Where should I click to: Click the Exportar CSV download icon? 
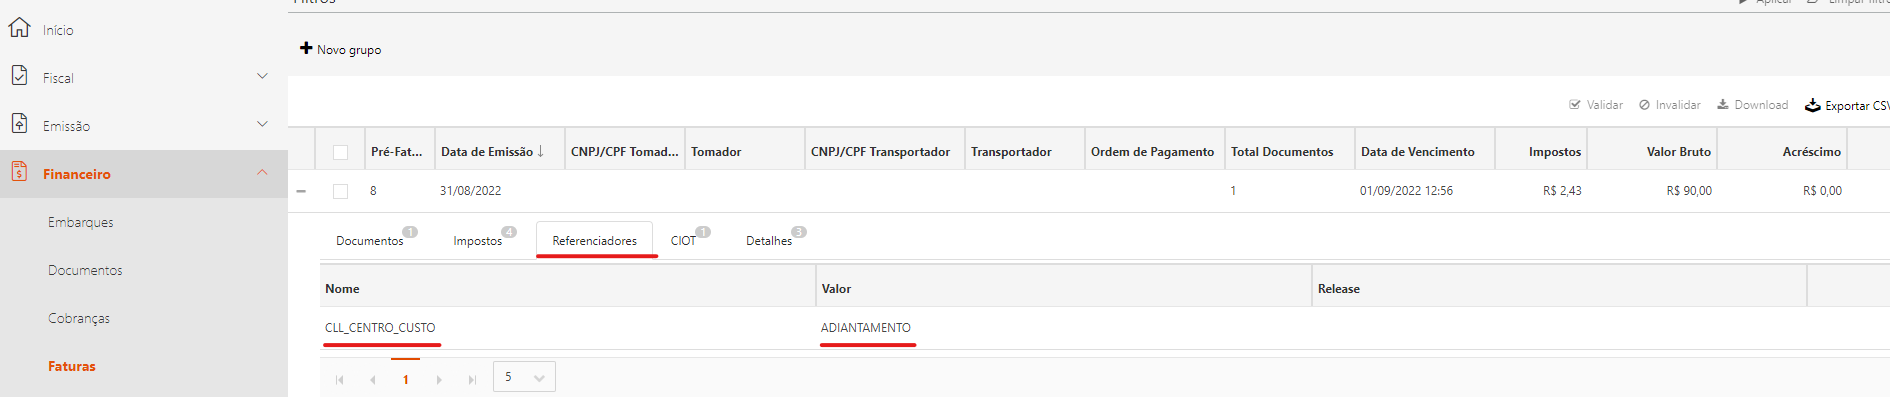pos(1813,105)
